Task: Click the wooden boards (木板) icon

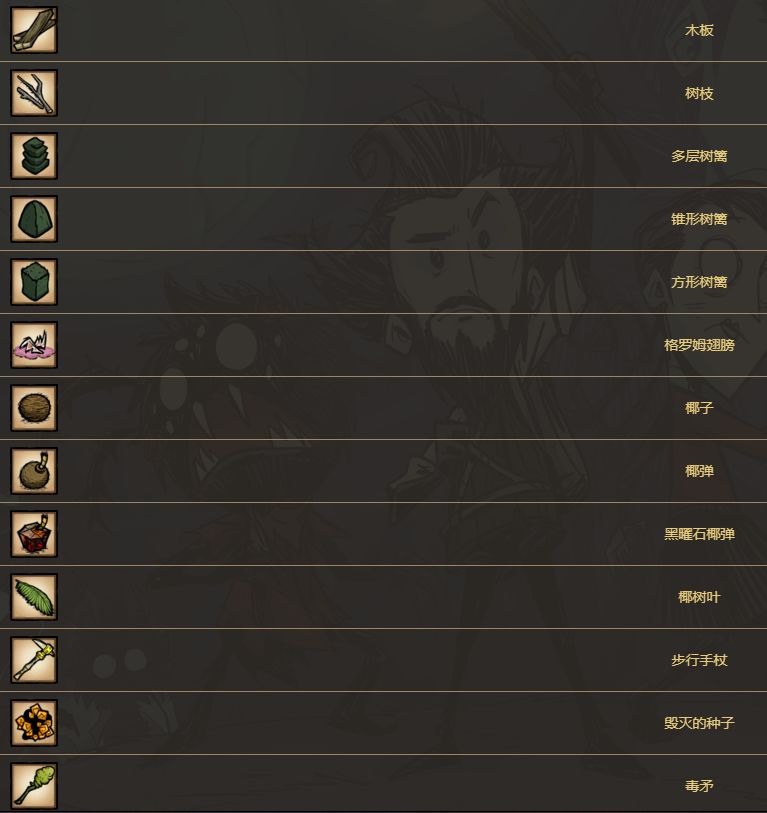Action: pyautogui.click(x=34, y=30)
